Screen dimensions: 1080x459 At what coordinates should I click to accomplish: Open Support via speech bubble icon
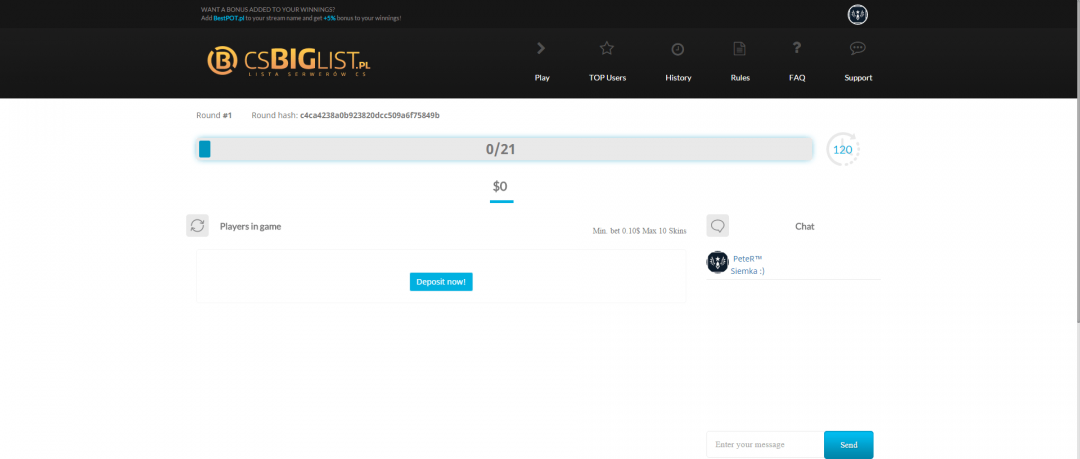point(857,48)
